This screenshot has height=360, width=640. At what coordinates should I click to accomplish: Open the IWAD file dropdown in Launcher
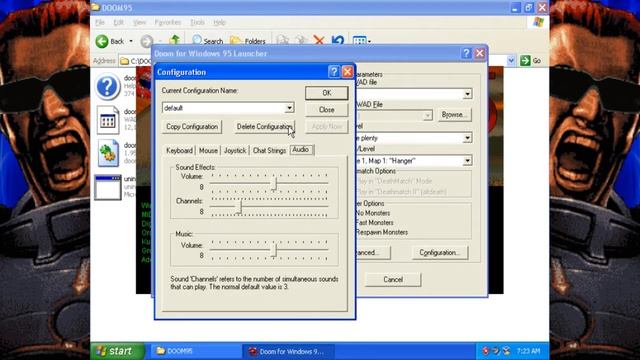[x=467, y=94]
